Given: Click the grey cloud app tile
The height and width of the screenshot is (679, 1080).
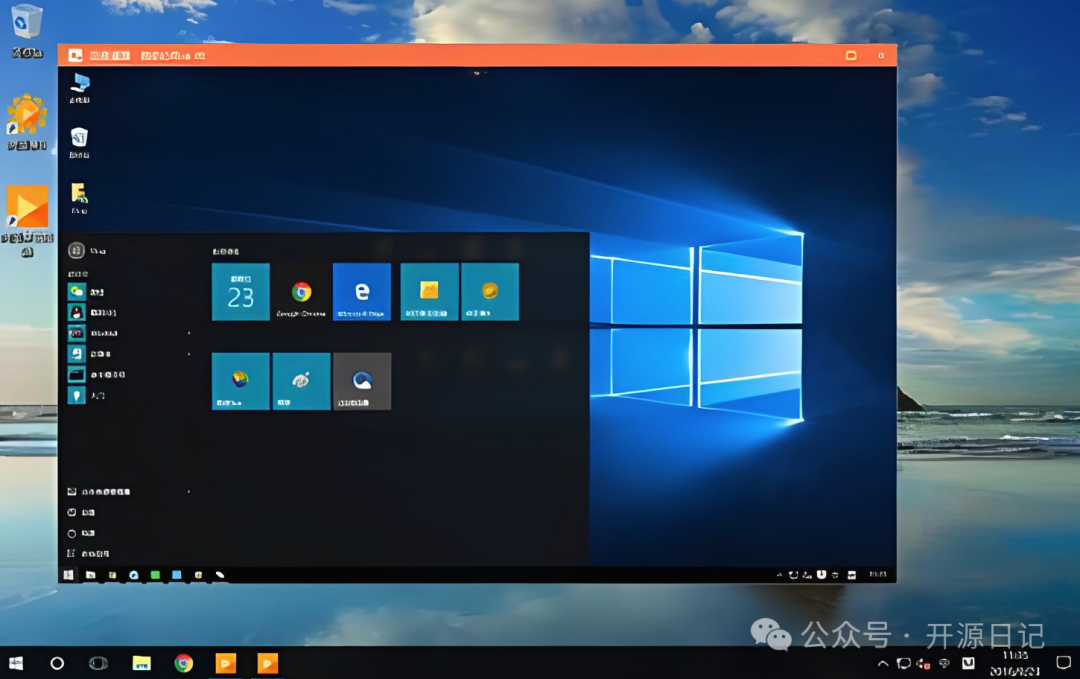Looking at the screenshot, I should [362, 381].
